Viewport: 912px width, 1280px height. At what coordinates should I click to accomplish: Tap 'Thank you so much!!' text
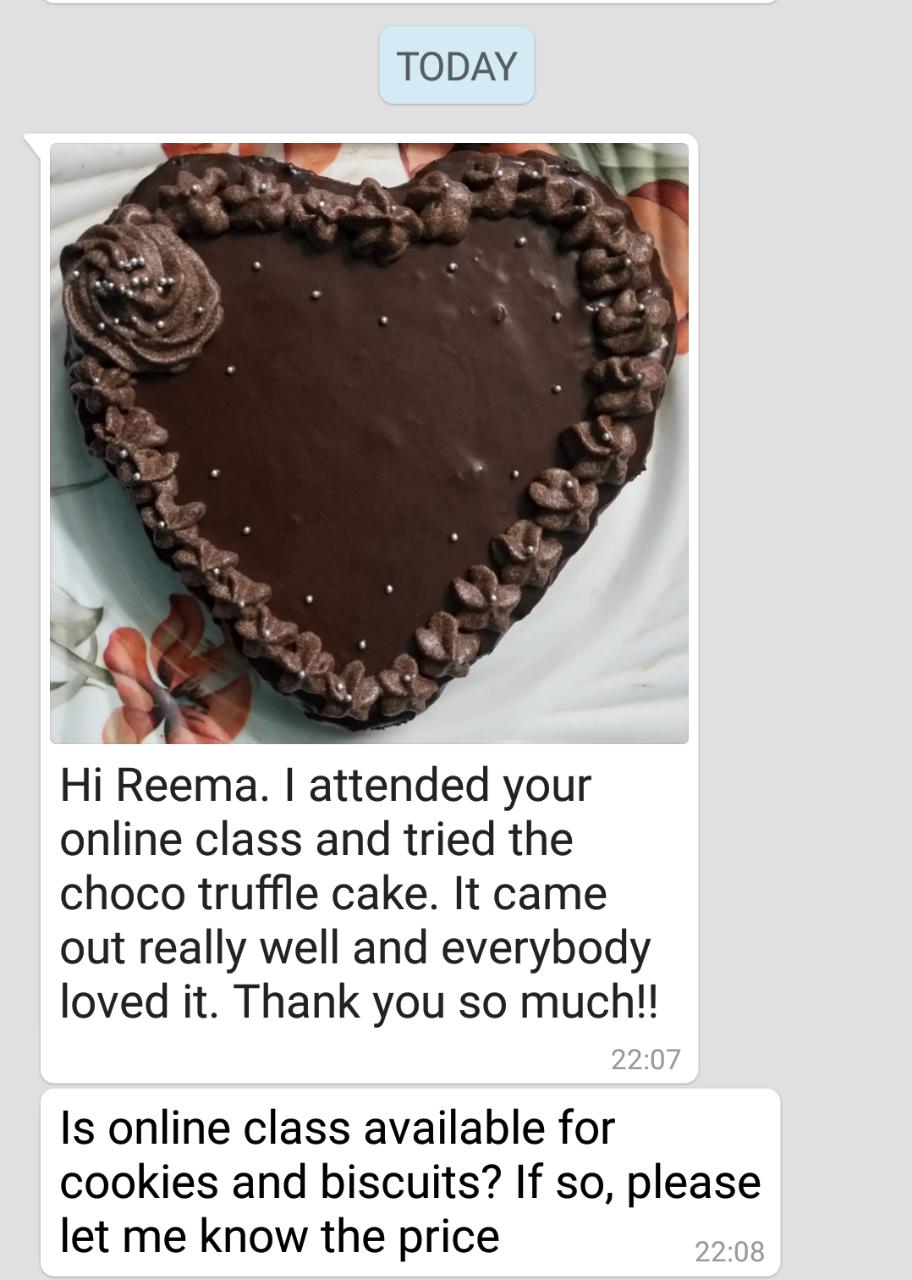[x=447, y=1001]
